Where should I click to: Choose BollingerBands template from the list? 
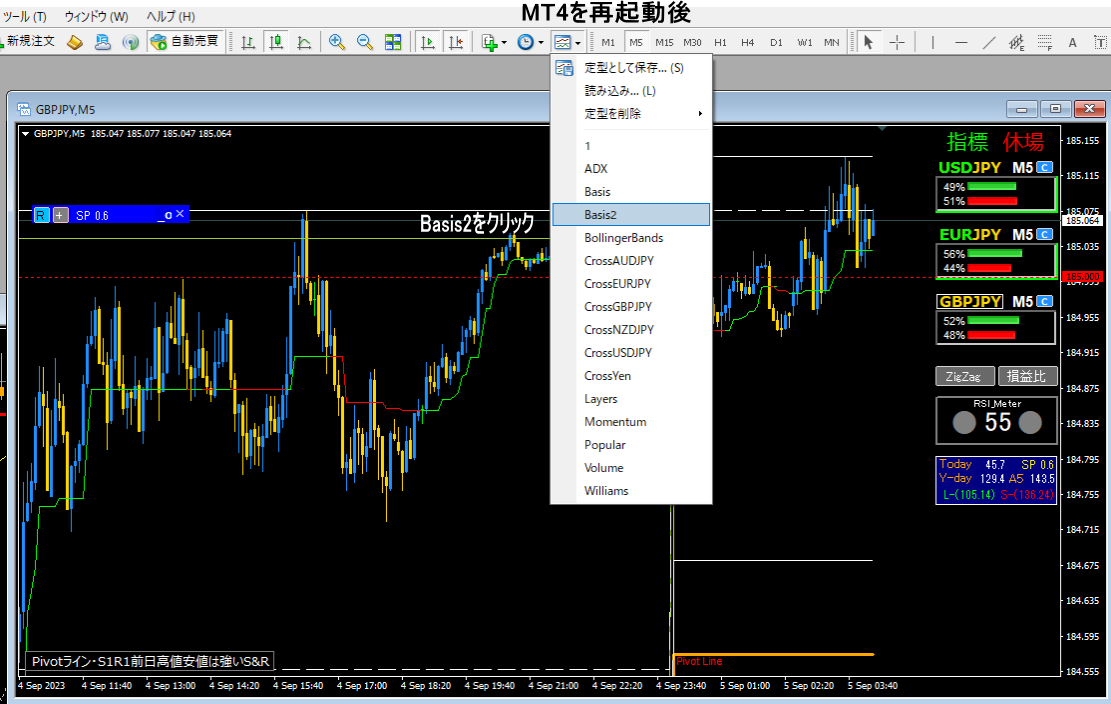coord(624,238)
